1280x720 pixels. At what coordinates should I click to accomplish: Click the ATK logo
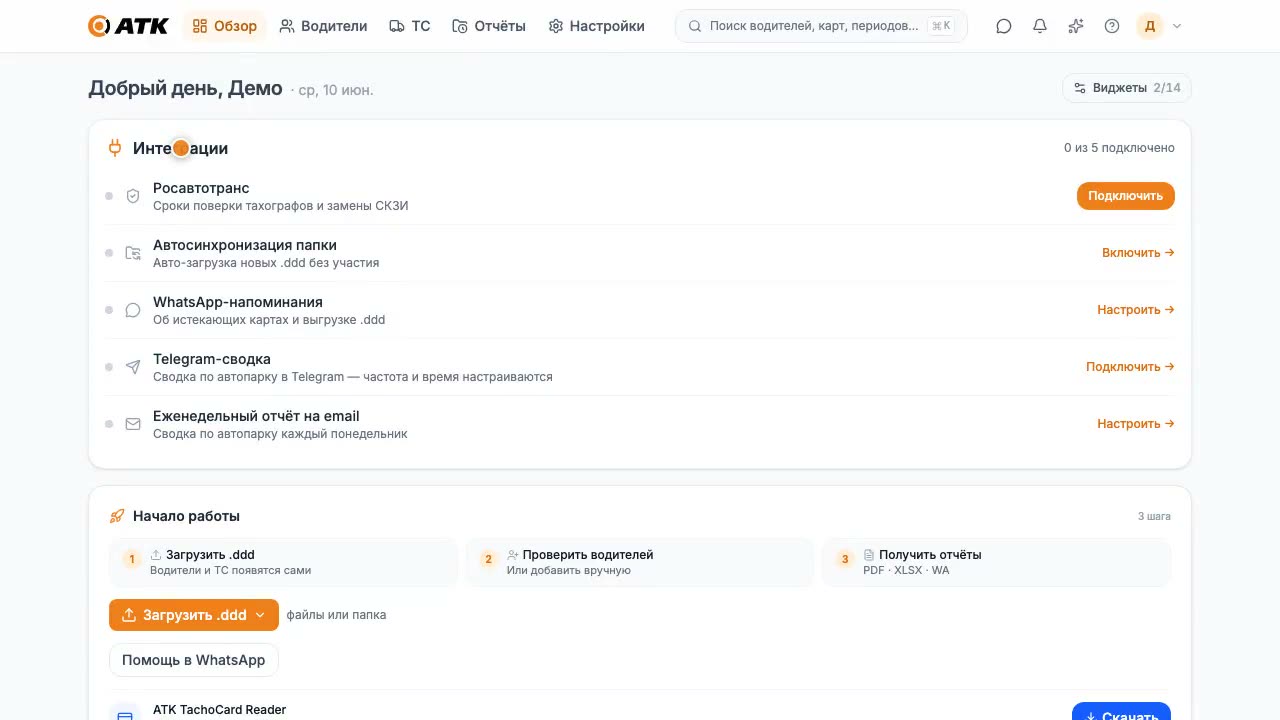pos(128,26)
